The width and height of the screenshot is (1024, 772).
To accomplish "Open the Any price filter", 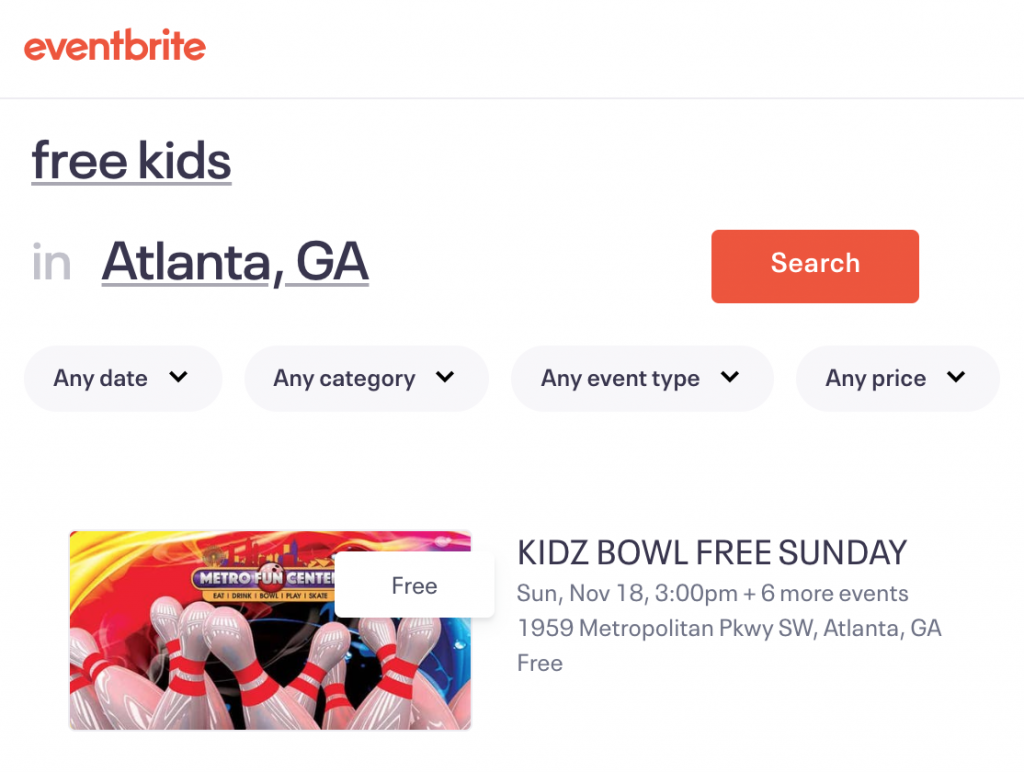I will (x=897, y=378).
